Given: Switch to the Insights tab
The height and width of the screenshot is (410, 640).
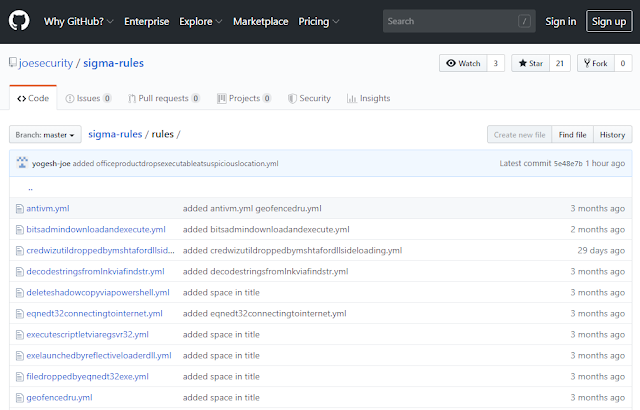Looking at the screenshot, I should click(x=369, y=98).
